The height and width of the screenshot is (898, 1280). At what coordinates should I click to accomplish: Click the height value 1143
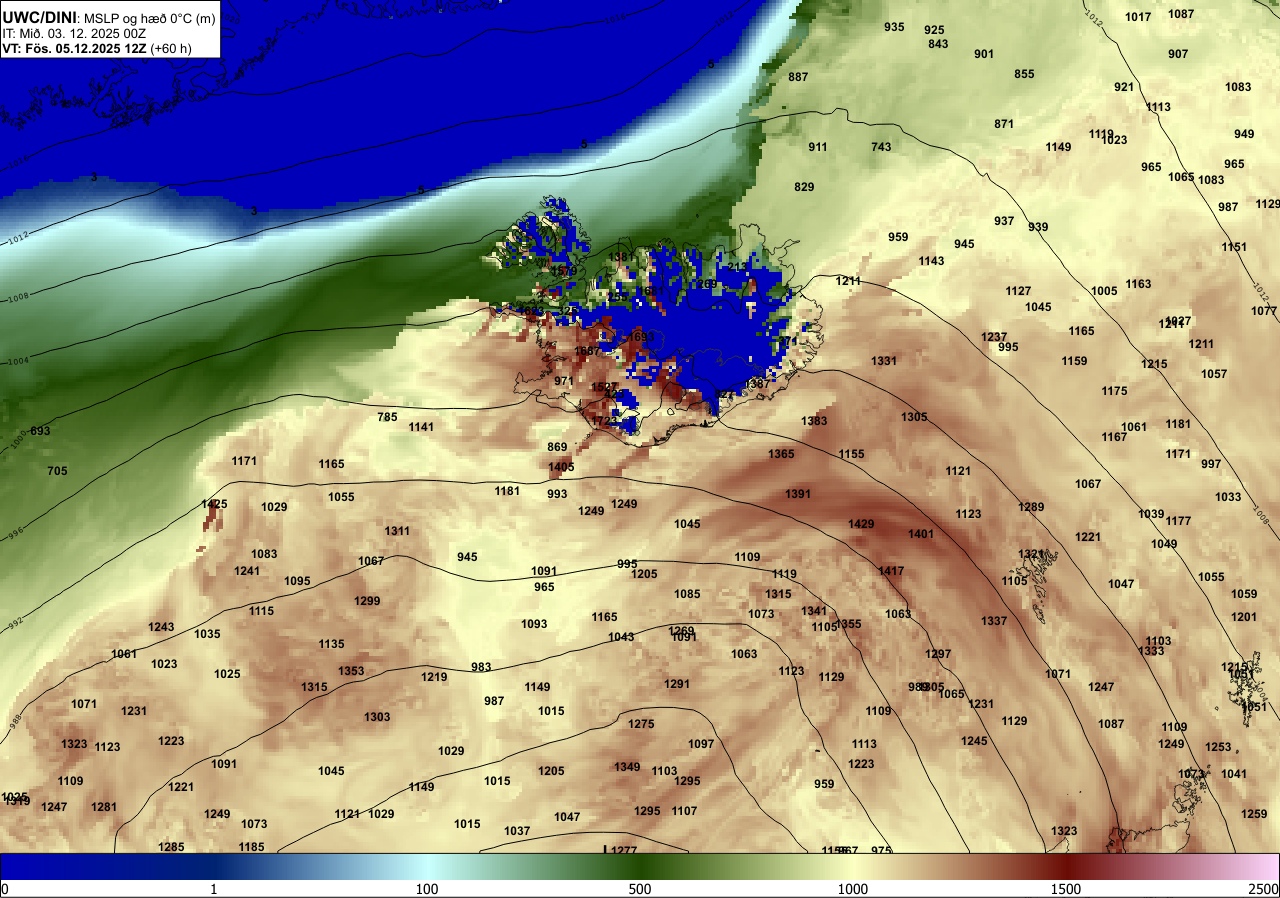[x=931, y=261]
